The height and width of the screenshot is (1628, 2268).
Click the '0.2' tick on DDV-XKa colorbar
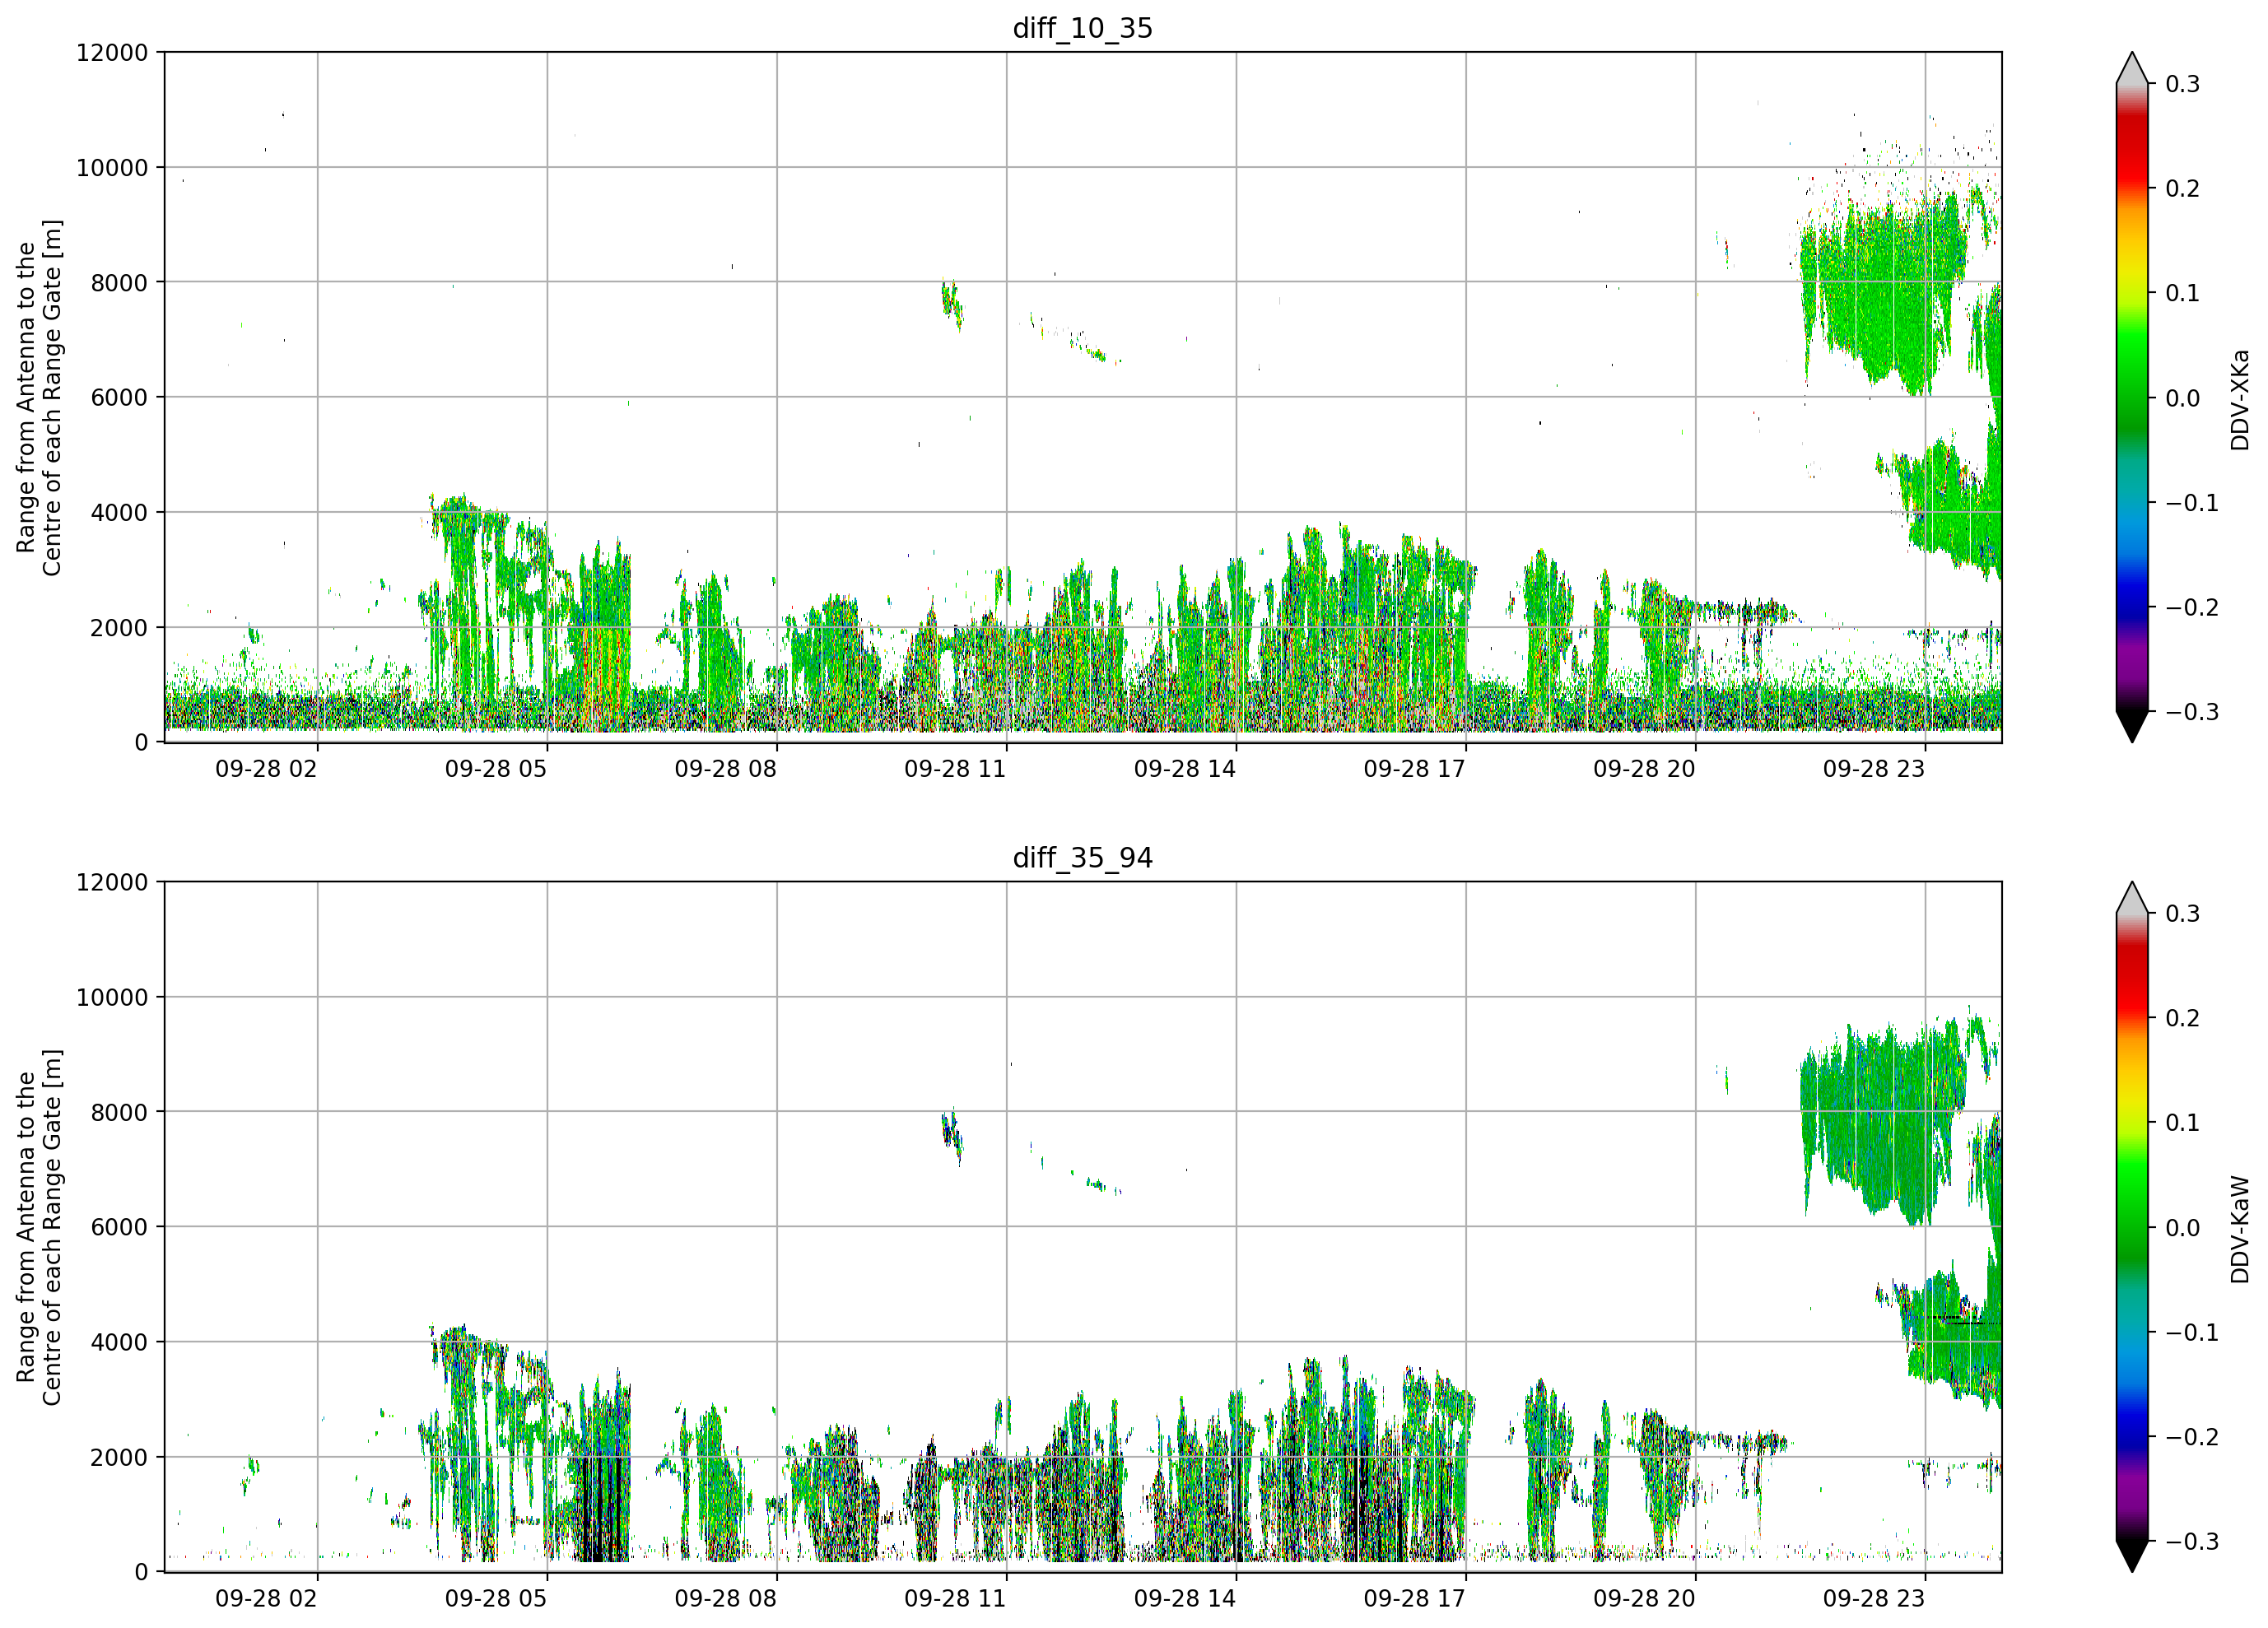[2183, 189]
